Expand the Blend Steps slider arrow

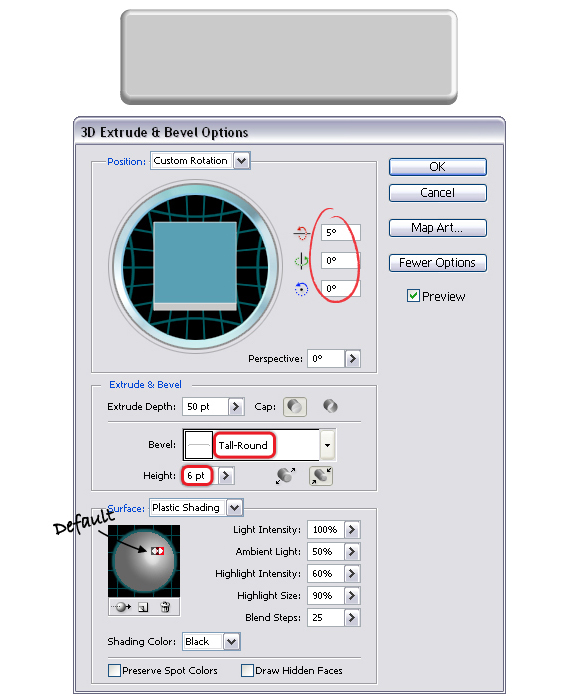(x=352, y=618)
